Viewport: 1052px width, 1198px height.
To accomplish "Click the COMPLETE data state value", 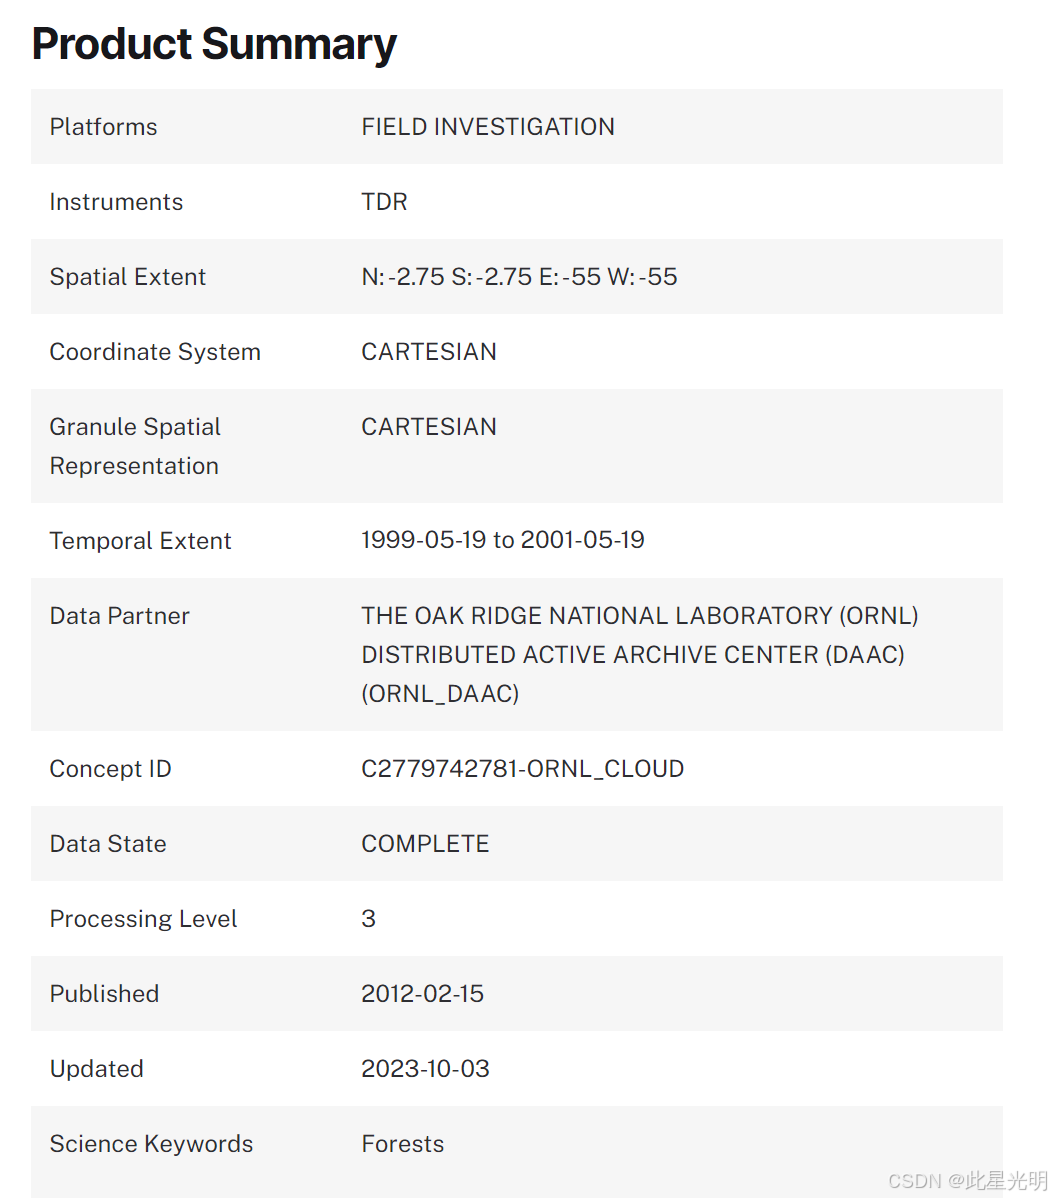I will tap(425, 844).
